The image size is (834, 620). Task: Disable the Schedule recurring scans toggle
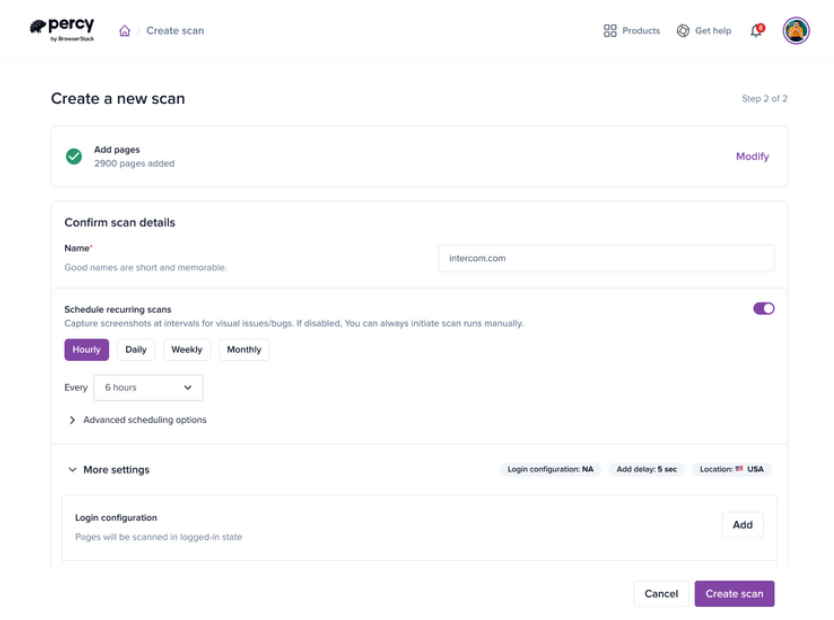pyautogui.click(x=763, y=308)
